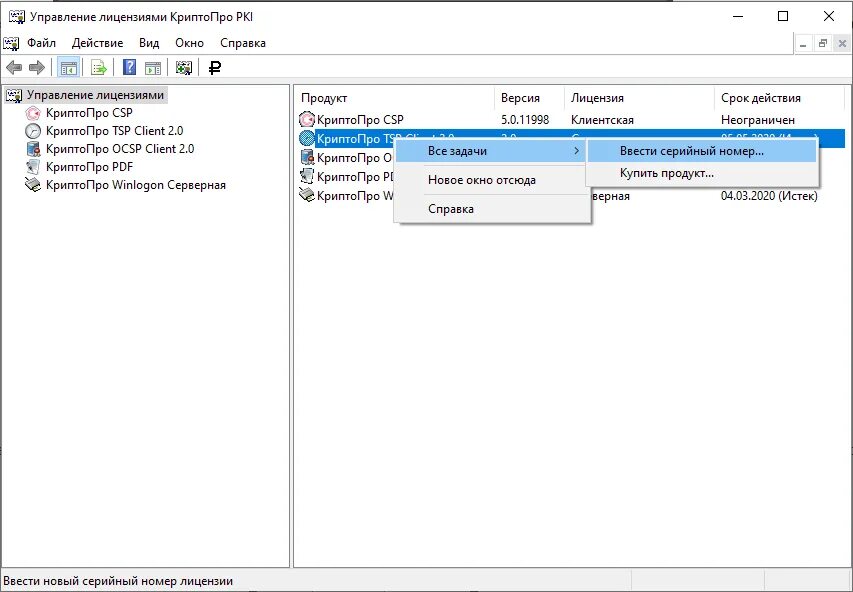Open the Файл menu
The width and height of the screenshot is (853, 592).
click(x=41, y=43)
